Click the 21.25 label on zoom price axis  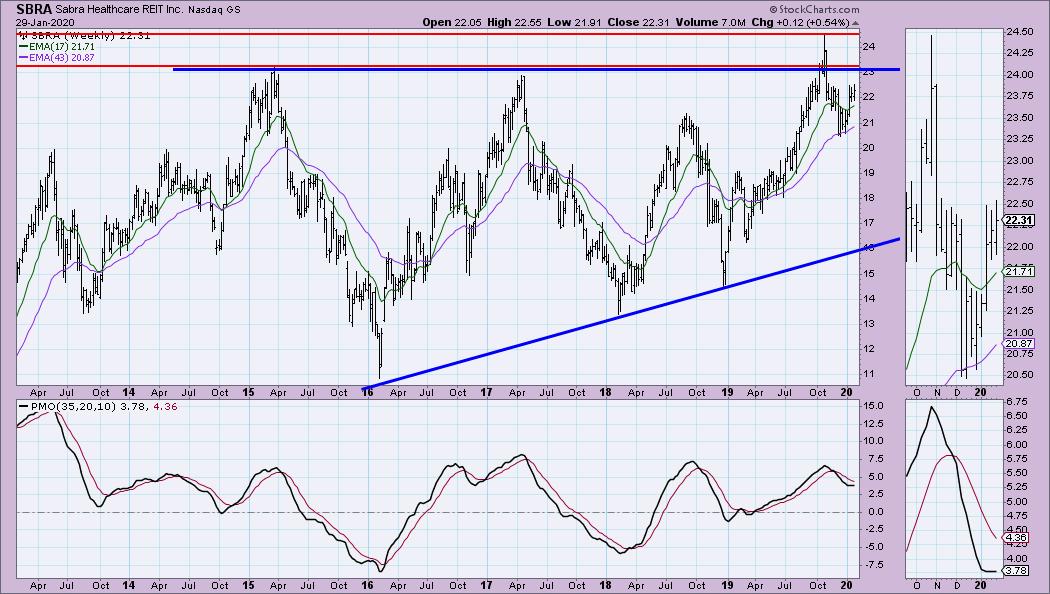coord(1019,311)
